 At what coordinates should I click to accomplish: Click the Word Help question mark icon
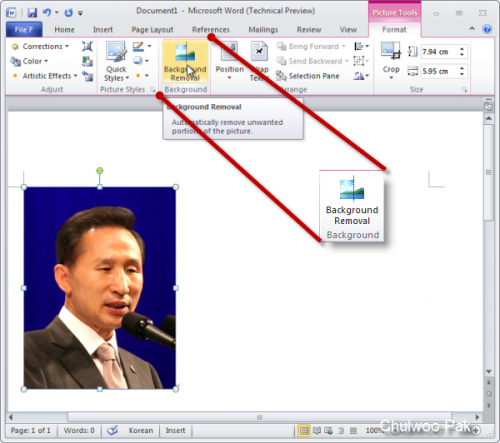(x=487, y=29)
